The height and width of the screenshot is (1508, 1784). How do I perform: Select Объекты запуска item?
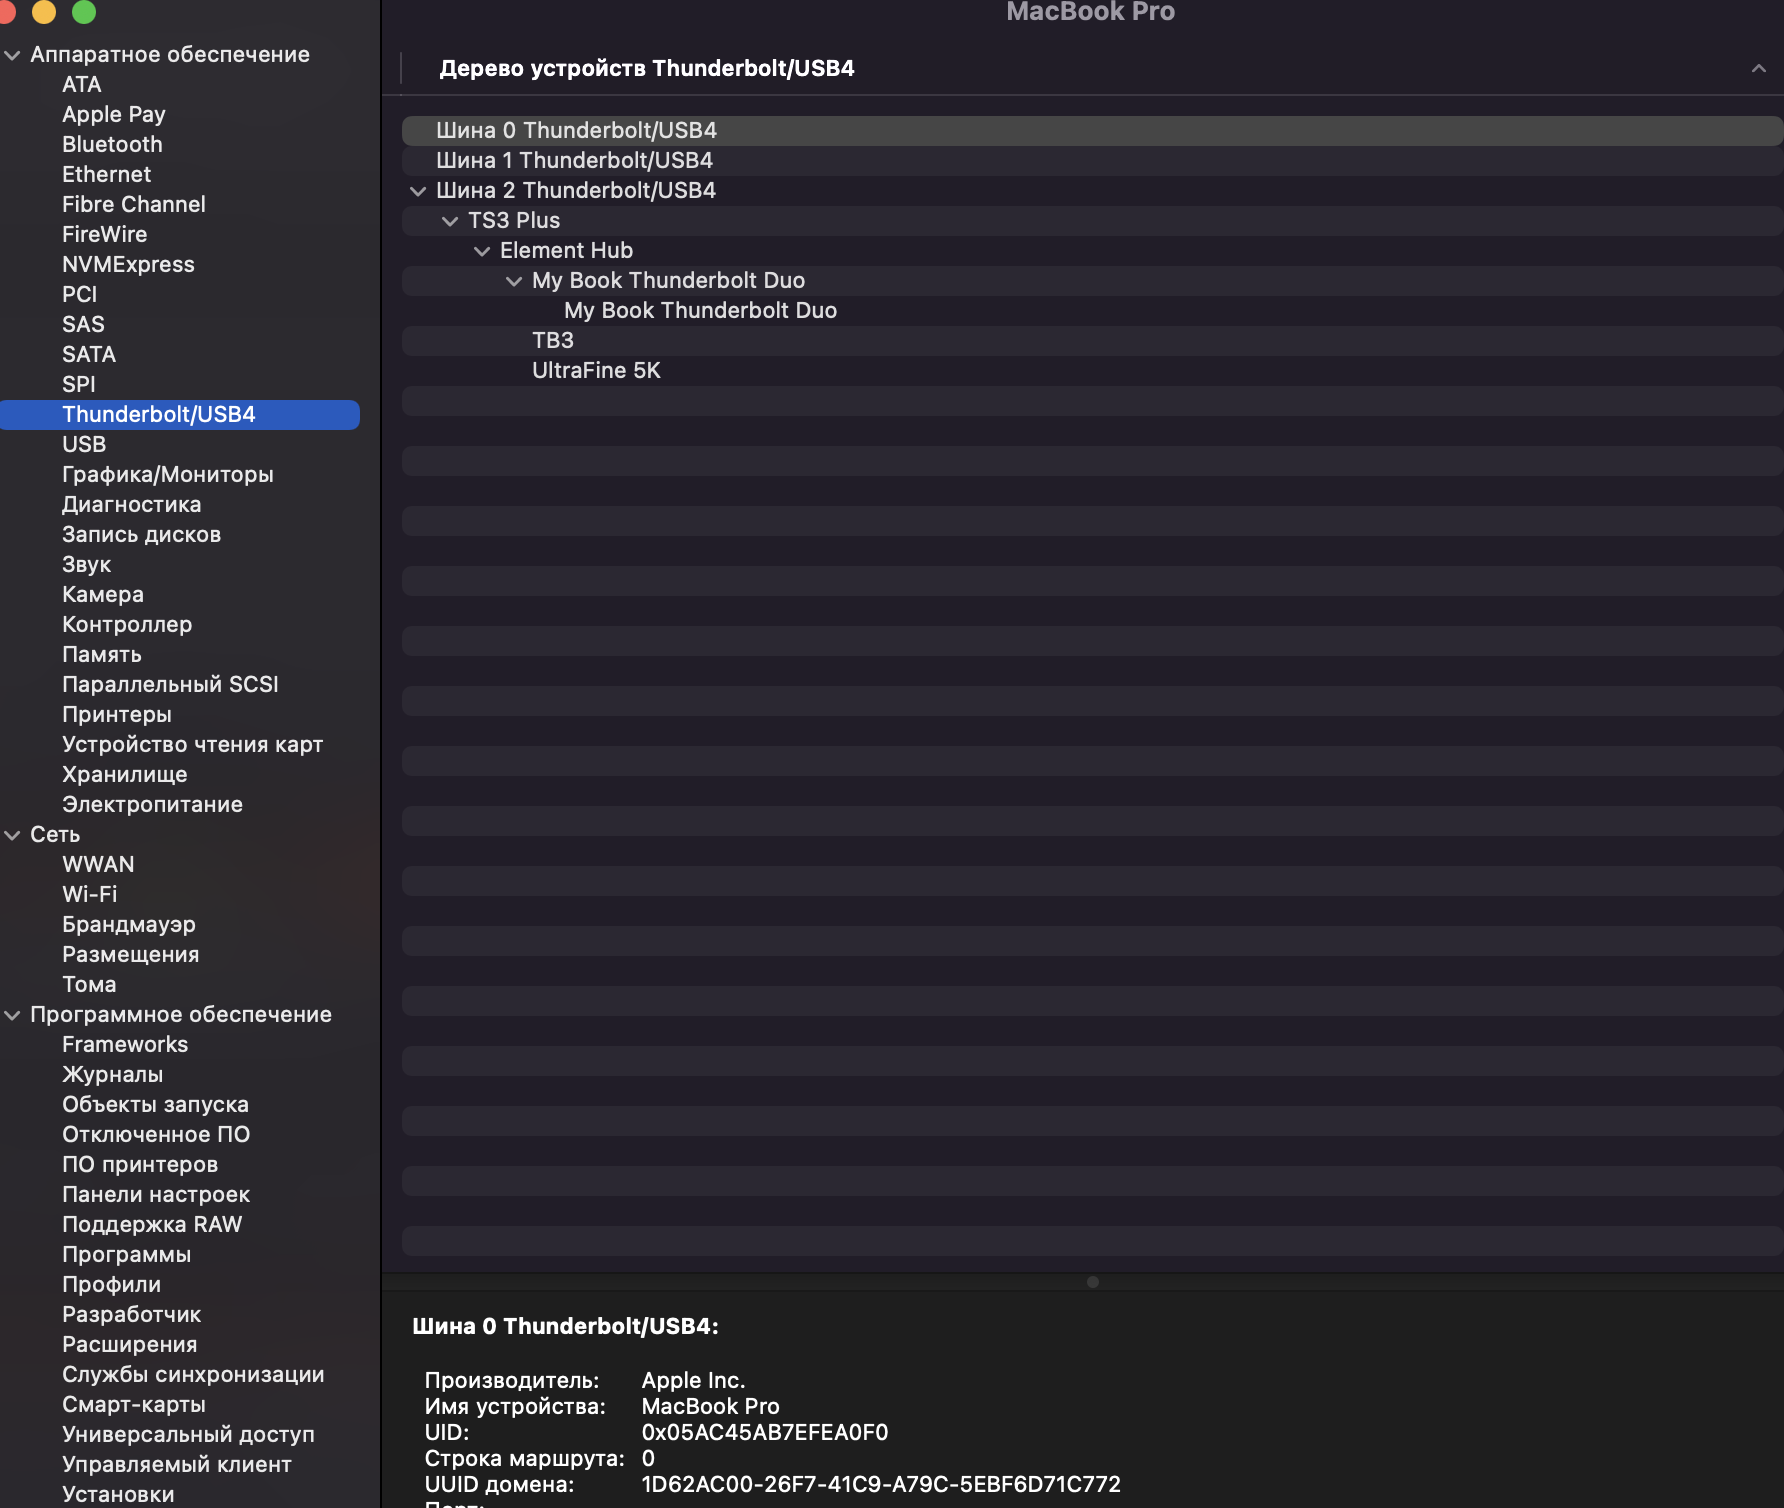click(x=156, y=1105)
